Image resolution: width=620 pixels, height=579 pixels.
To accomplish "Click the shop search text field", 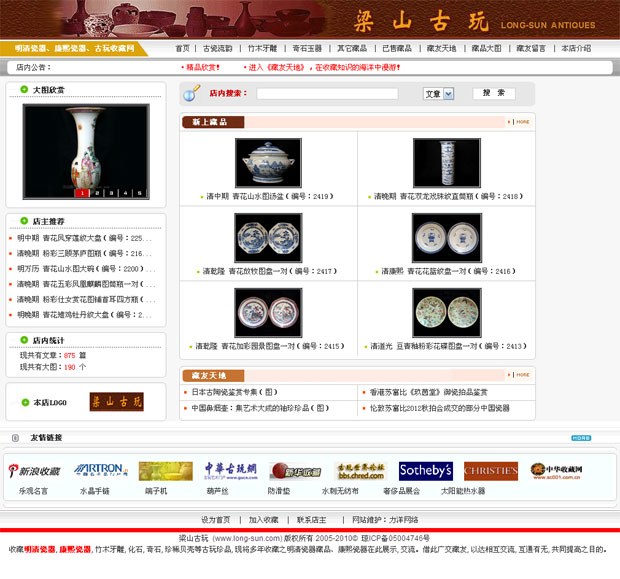I will 327,94.
